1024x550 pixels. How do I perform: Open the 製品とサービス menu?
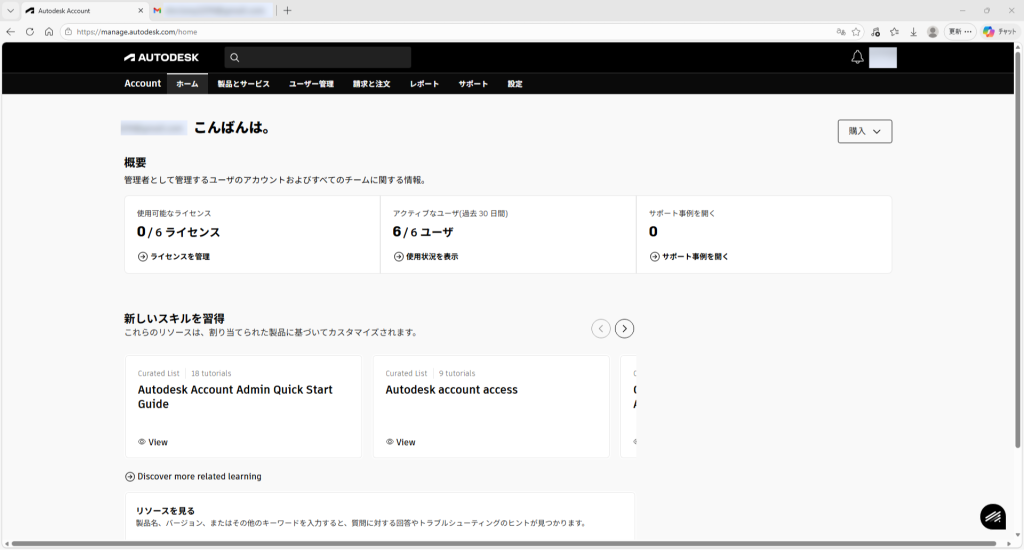coord(243,84)
